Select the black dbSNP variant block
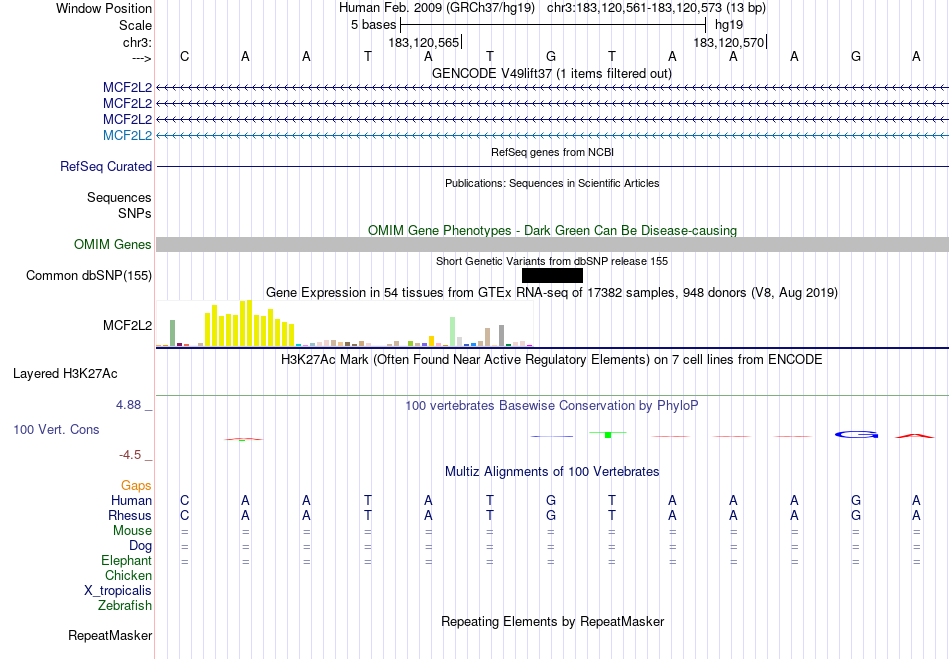The width and height of the screenshot is (950, 659). (552, 276)
